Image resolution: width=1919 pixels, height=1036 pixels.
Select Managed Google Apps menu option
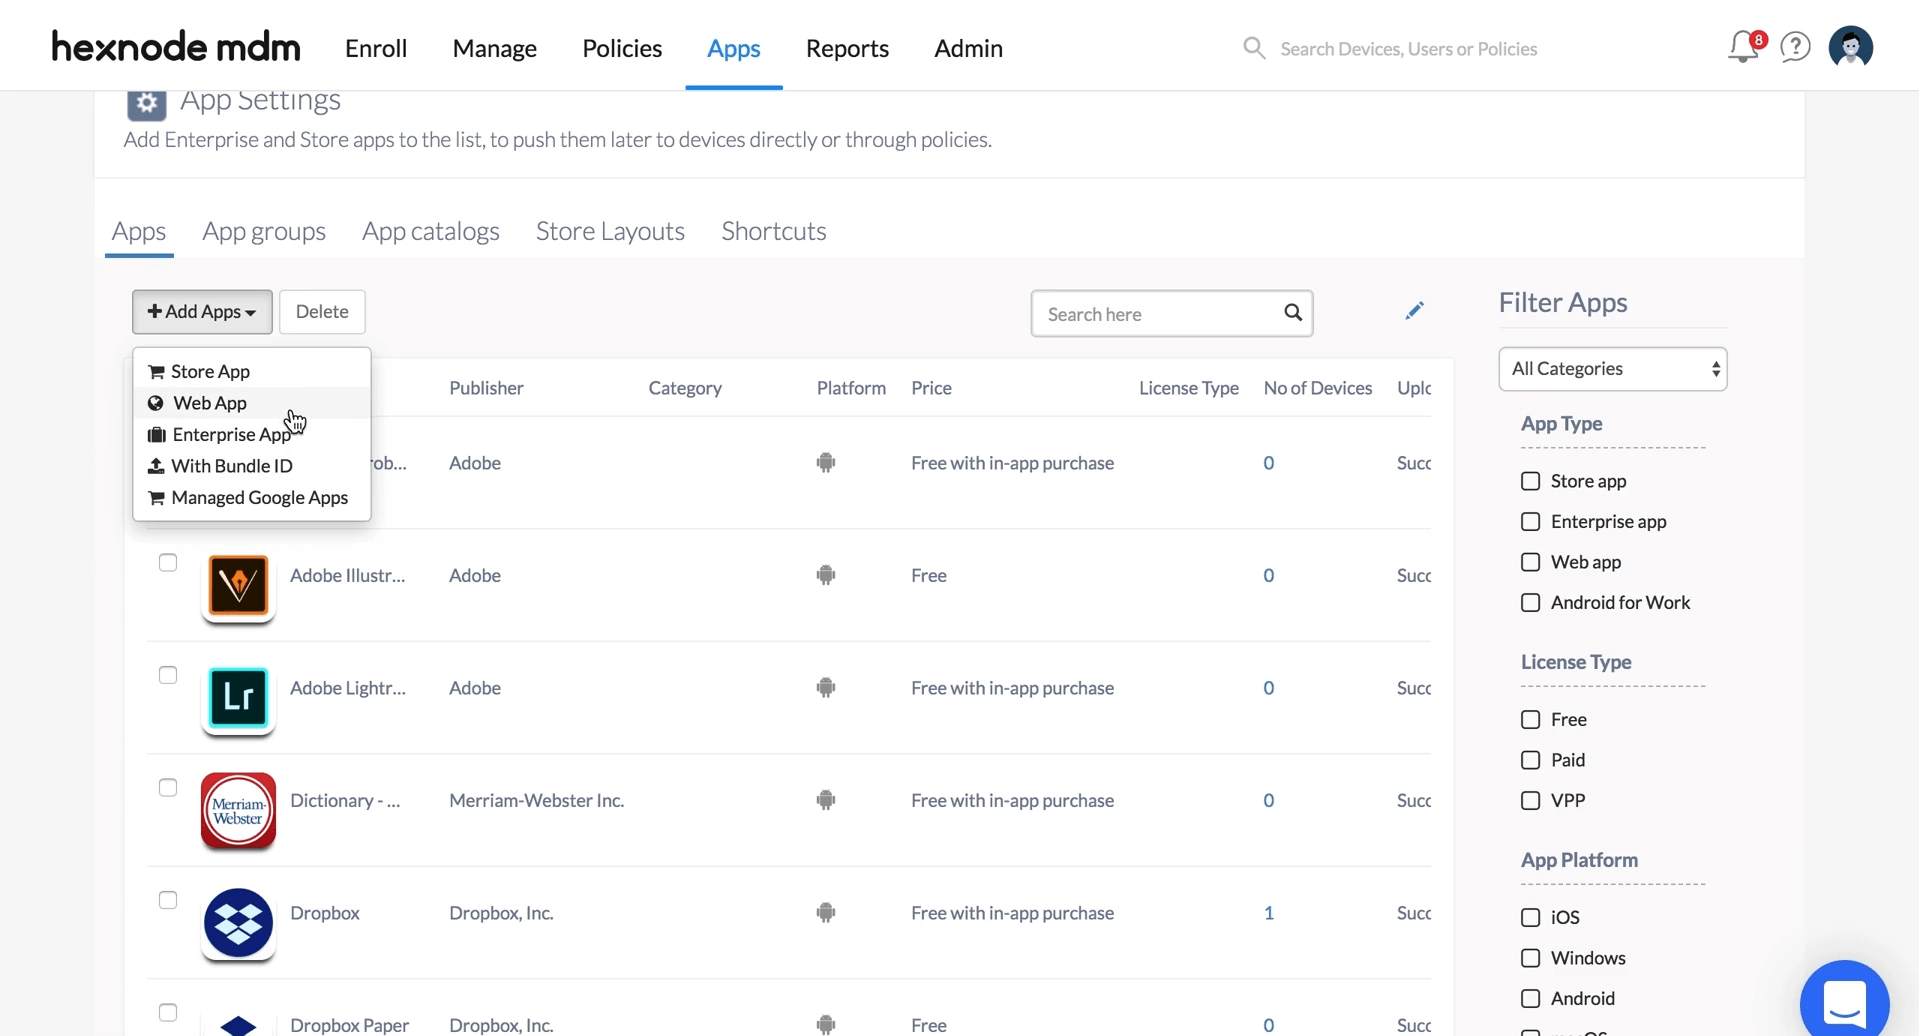259,498
